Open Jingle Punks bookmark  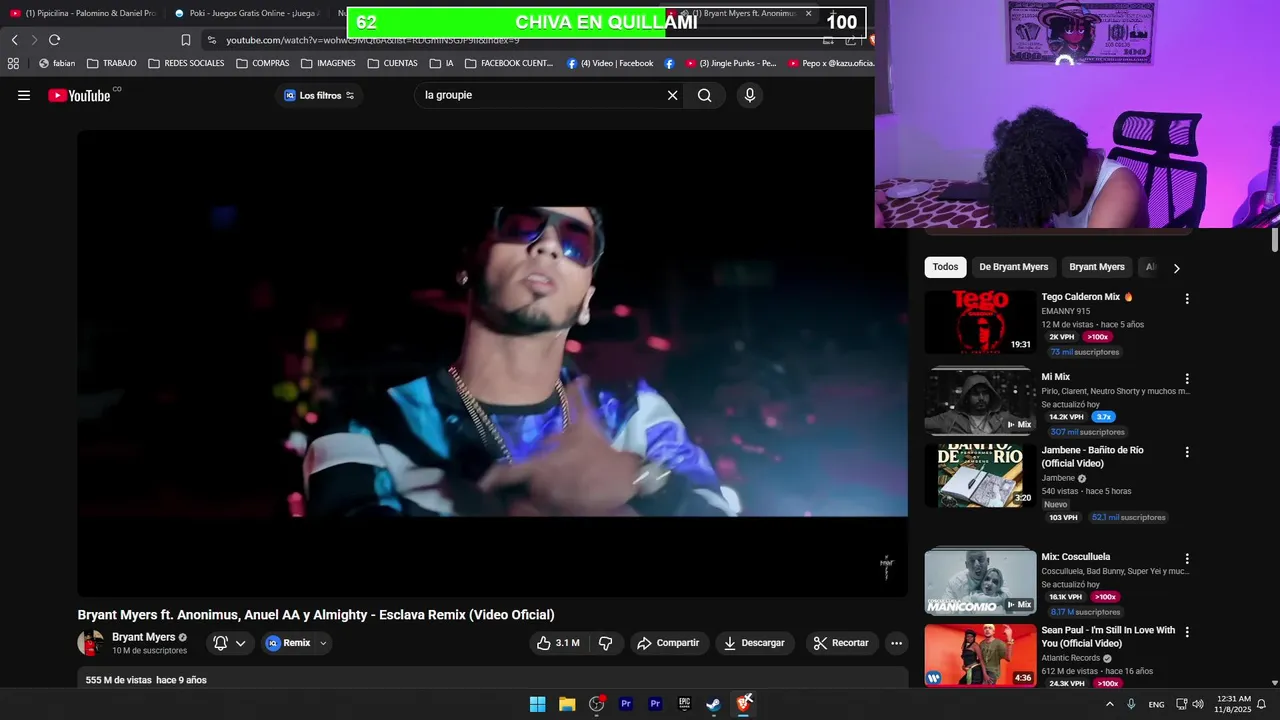[x=730, y=63]
